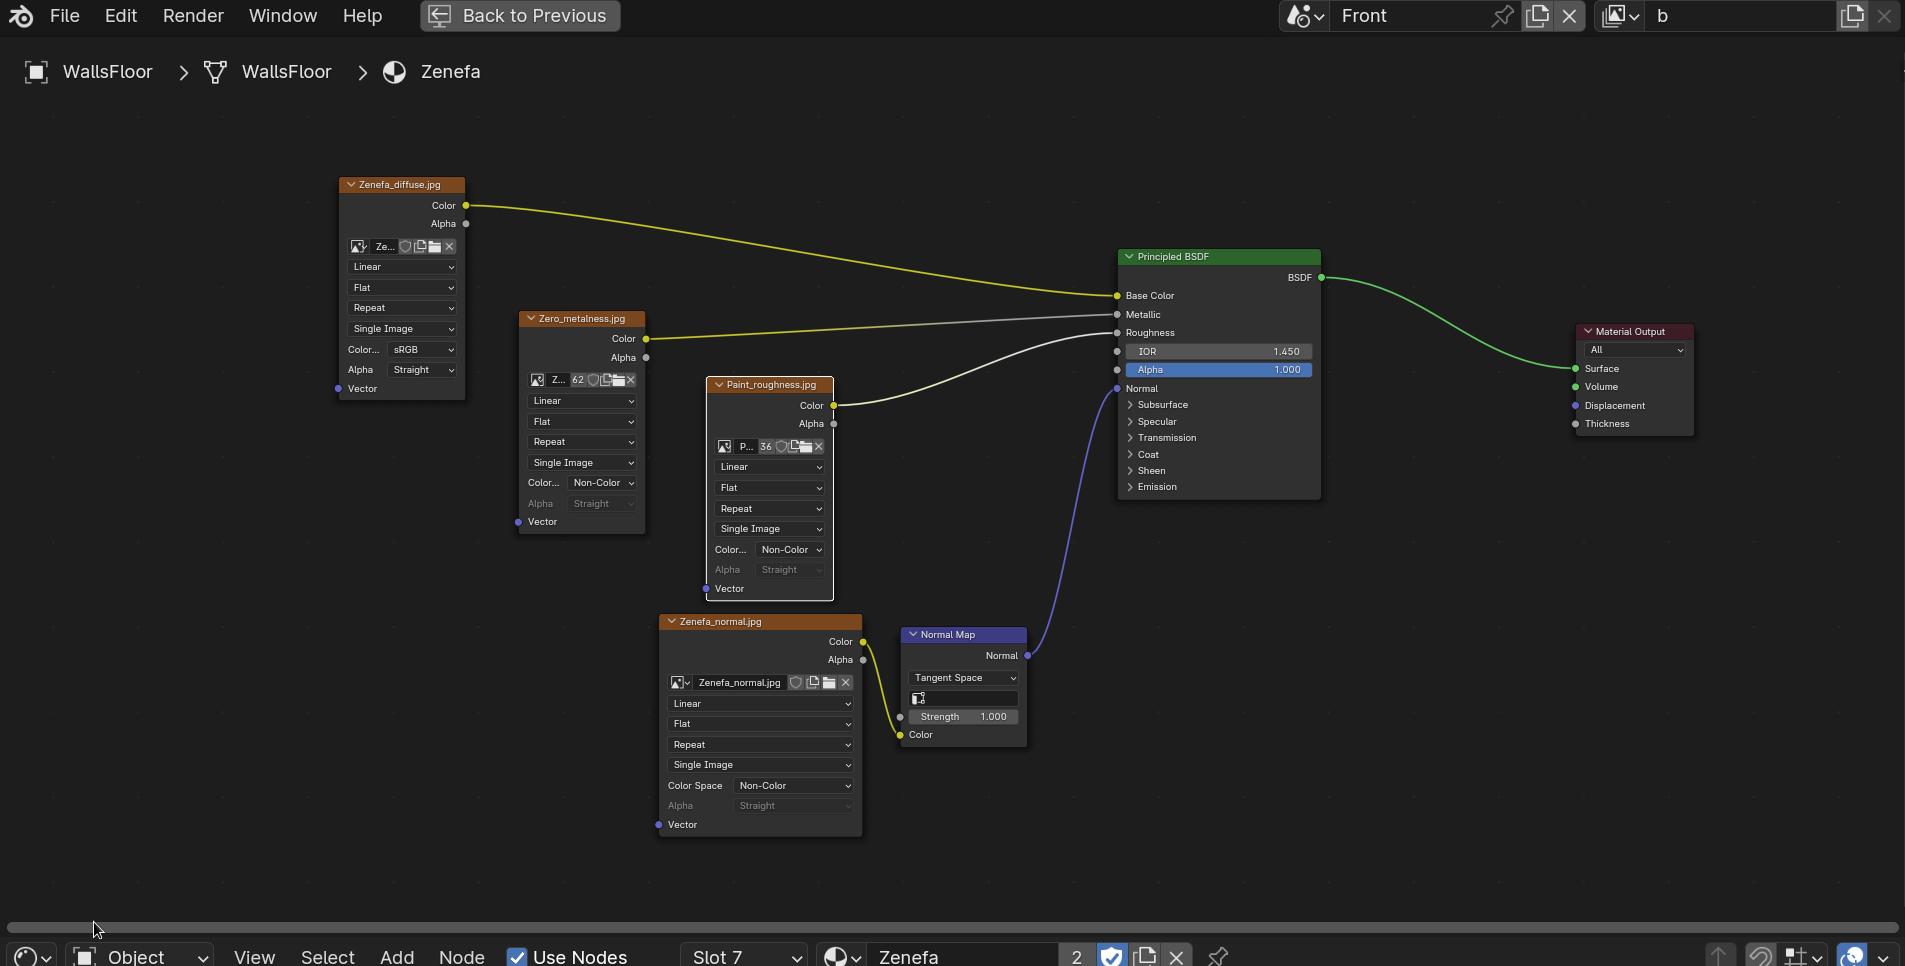Toggle fake user shield for Zenefa material
Image resolution: width=1905 pixels, height=966 pixels.
click(x=1111, y=956)
